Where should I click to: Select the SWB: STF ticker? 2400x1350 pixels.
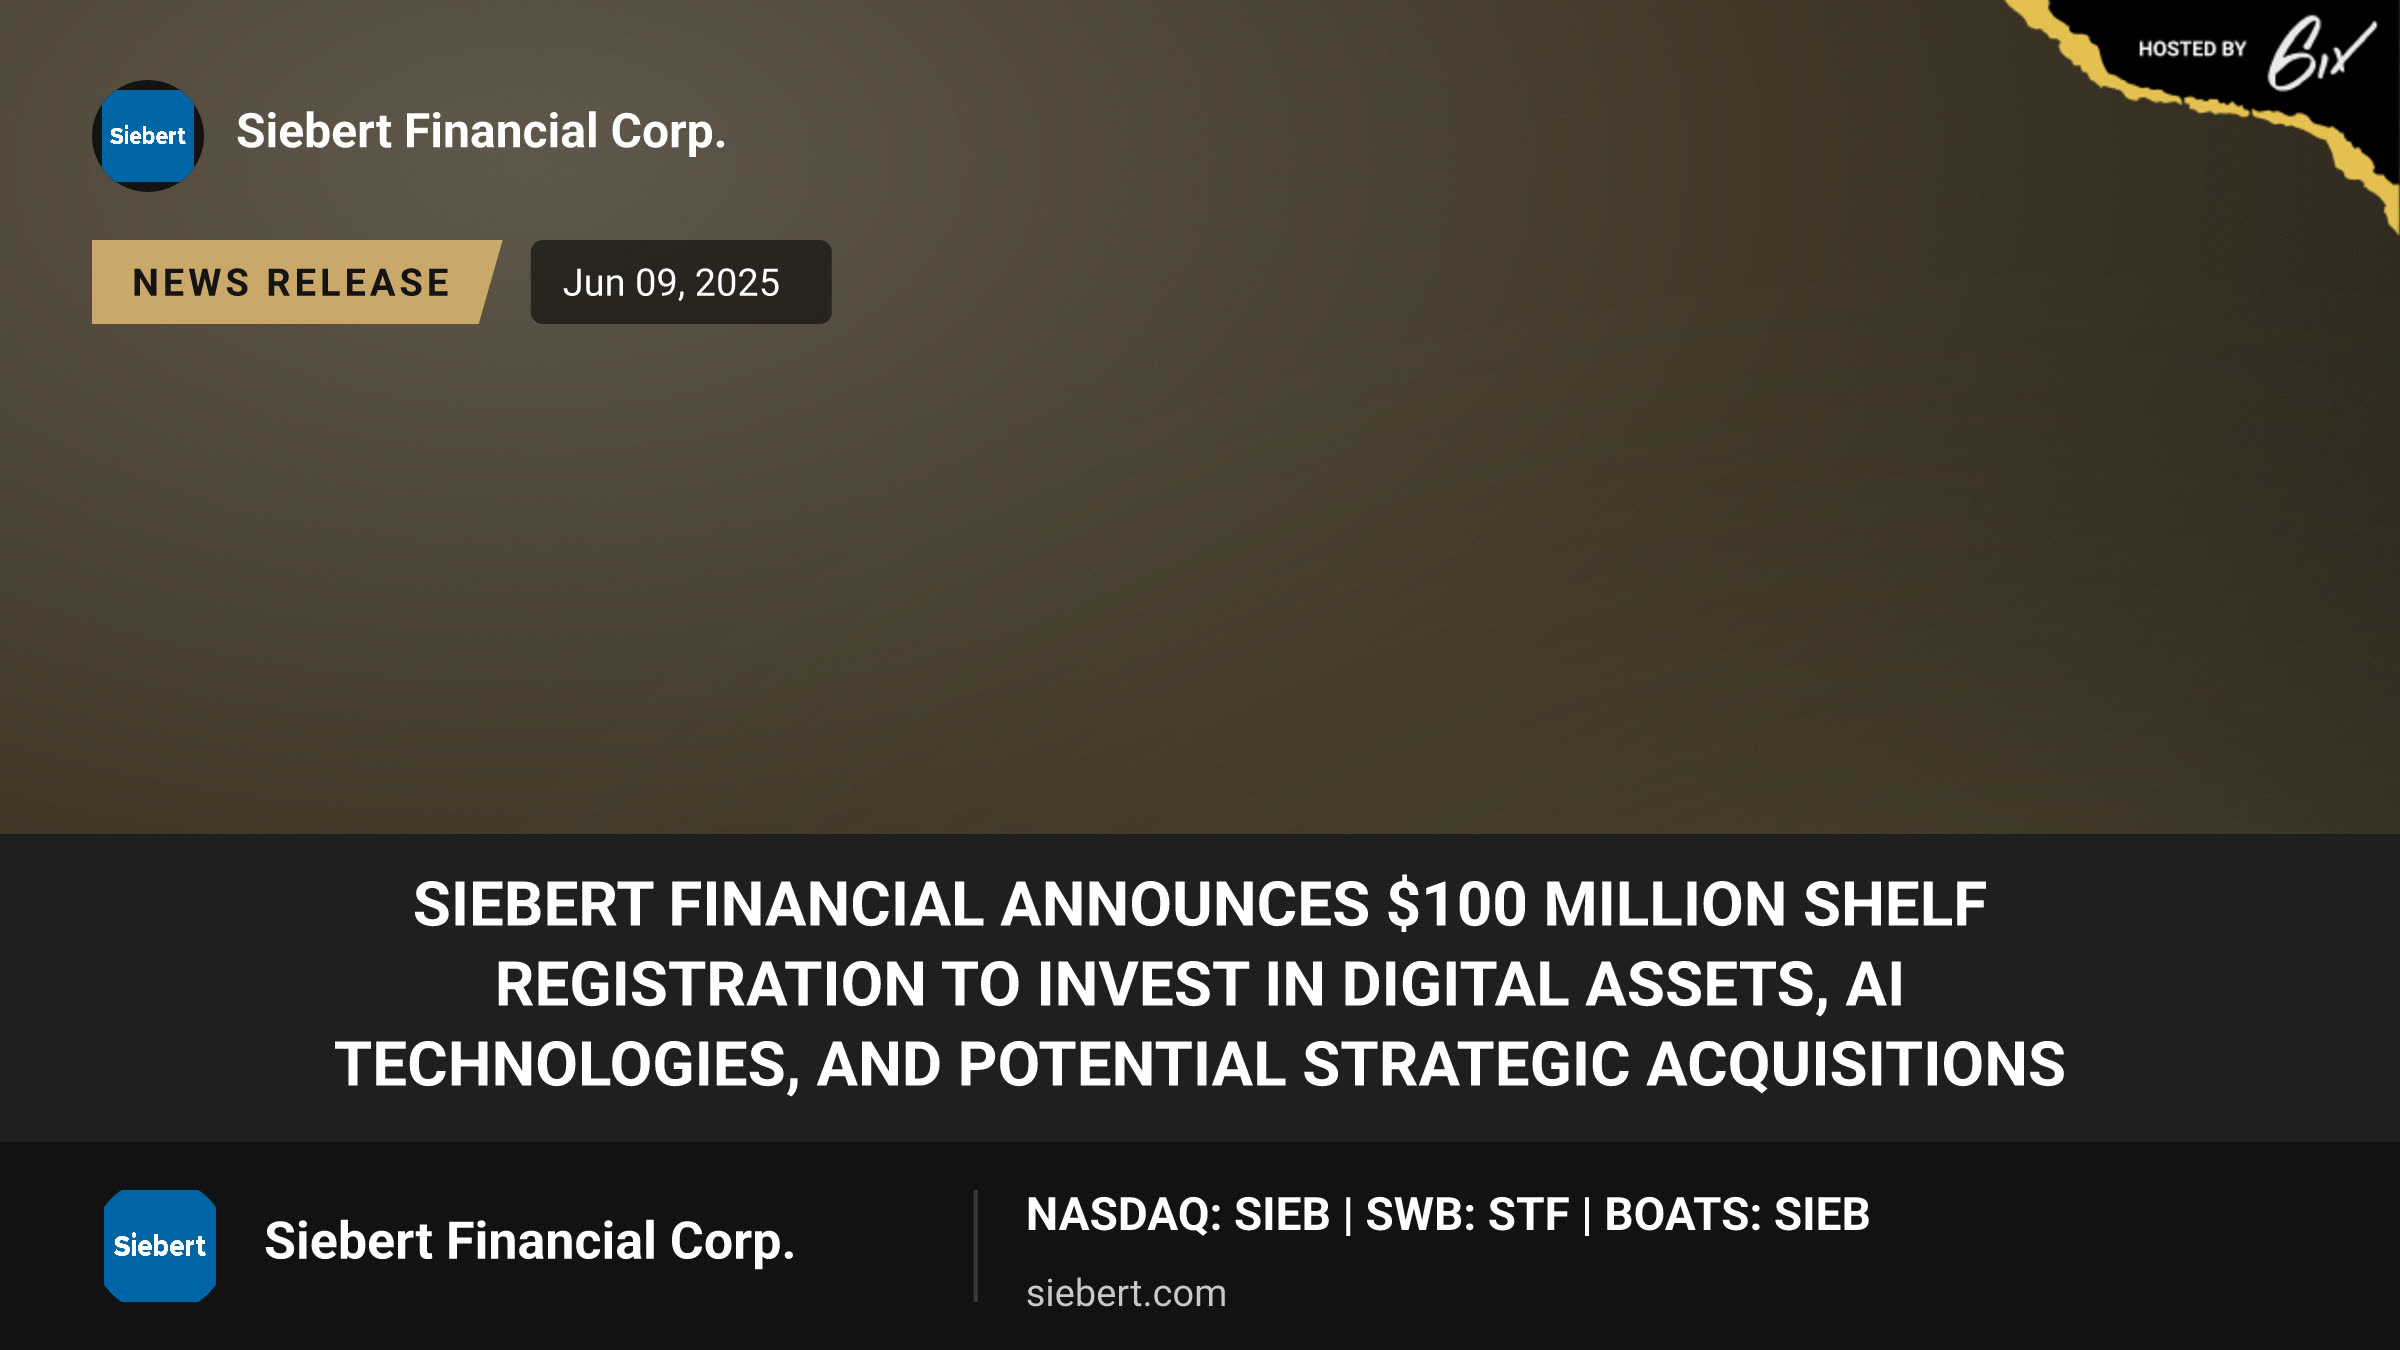[1467, 1215]
